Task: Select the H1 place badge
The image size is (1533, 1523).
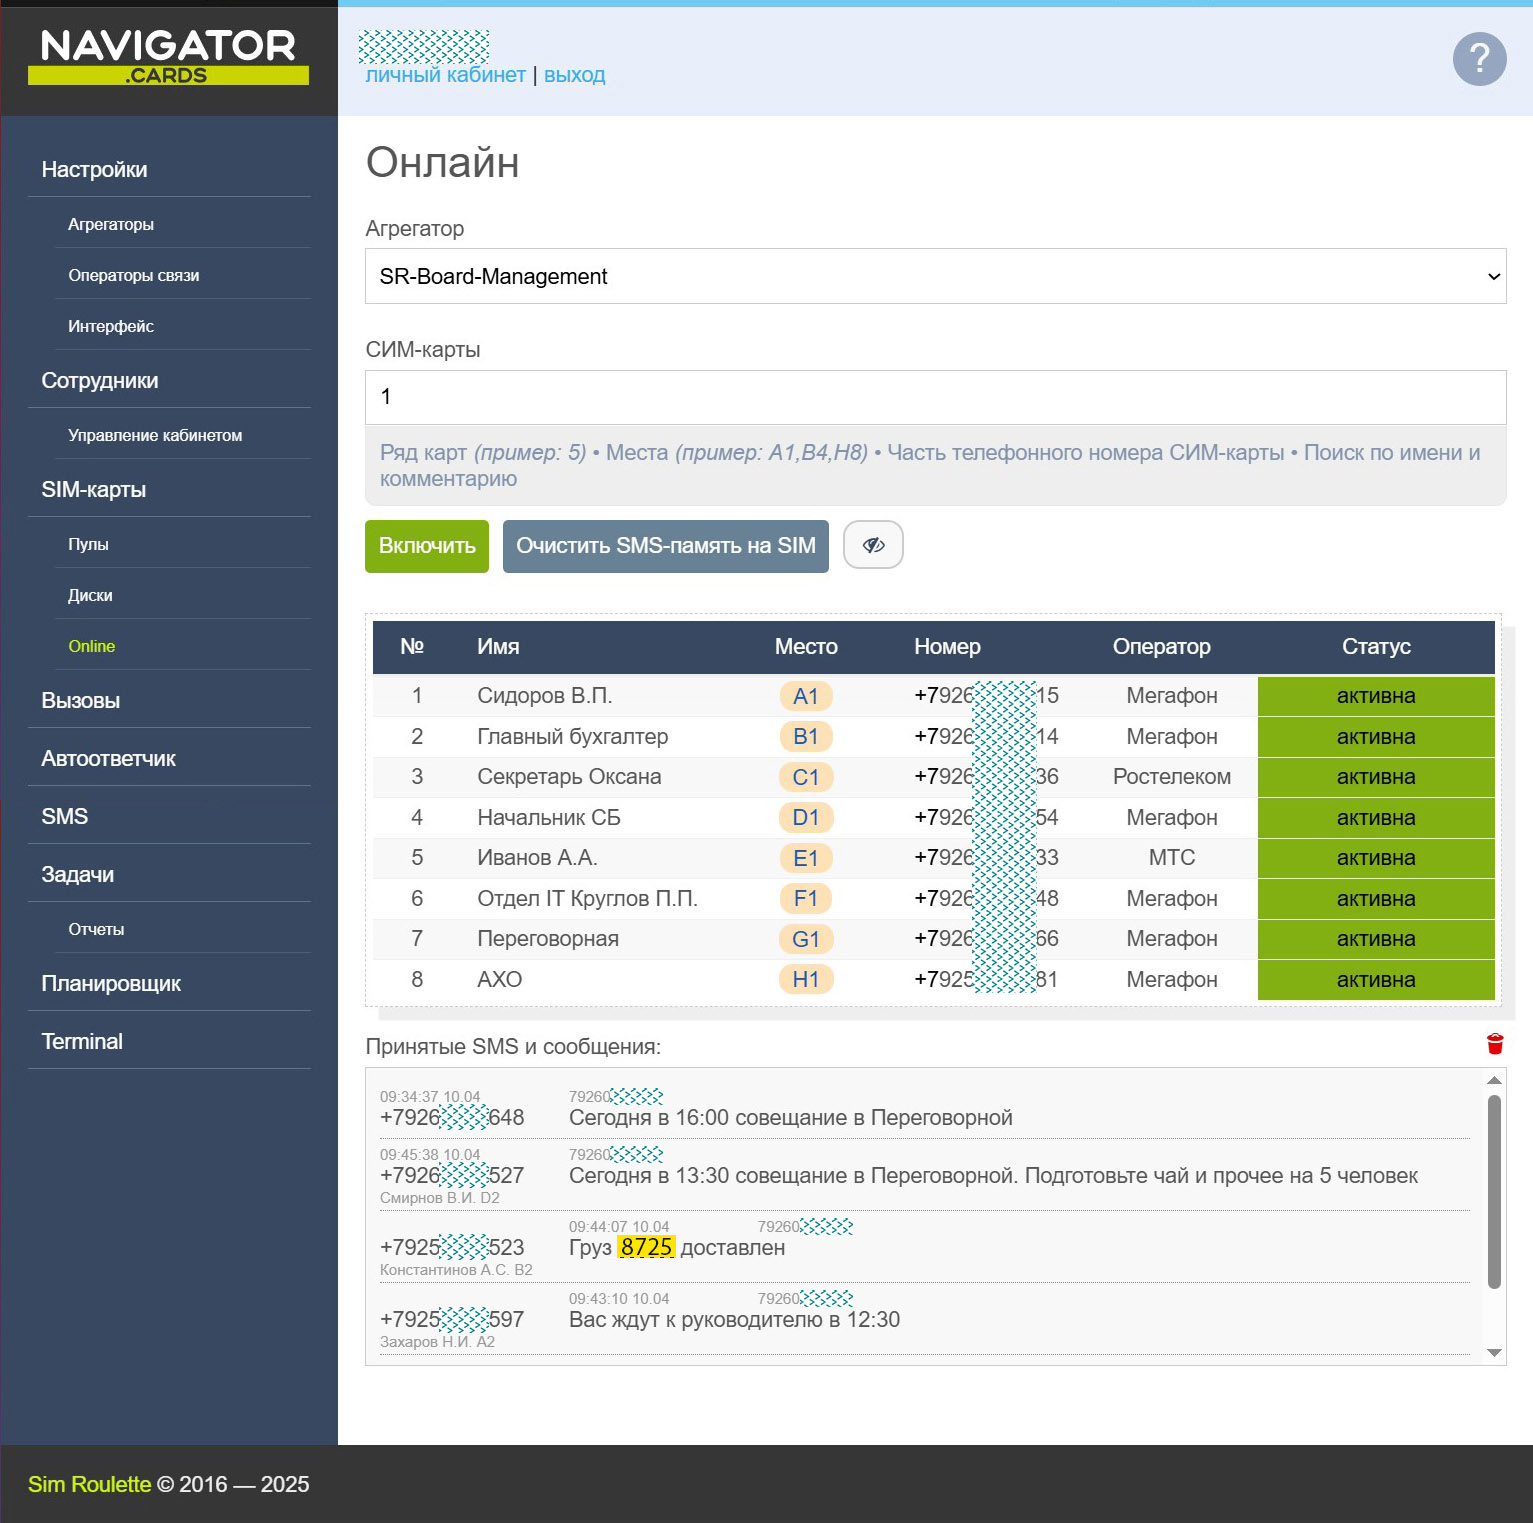Action: (805, 979)
